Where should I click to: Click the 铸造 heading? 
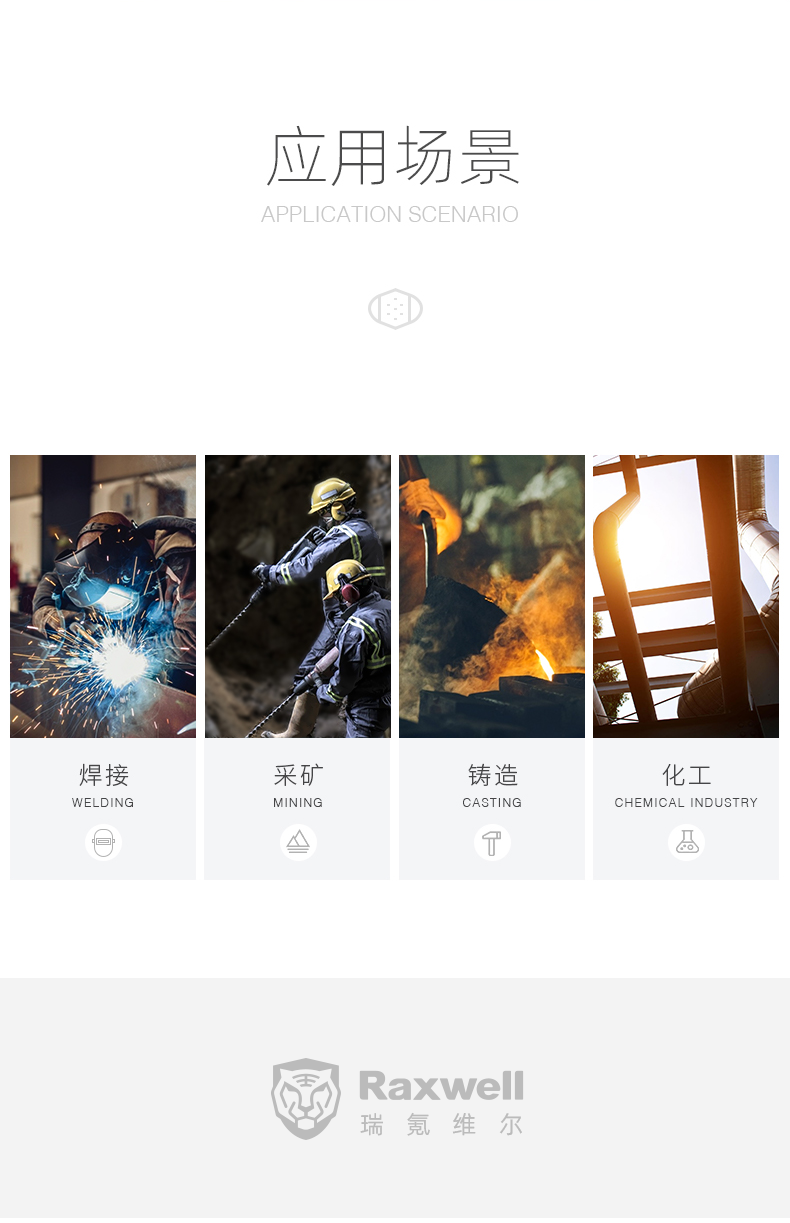[x=493, y=775]
